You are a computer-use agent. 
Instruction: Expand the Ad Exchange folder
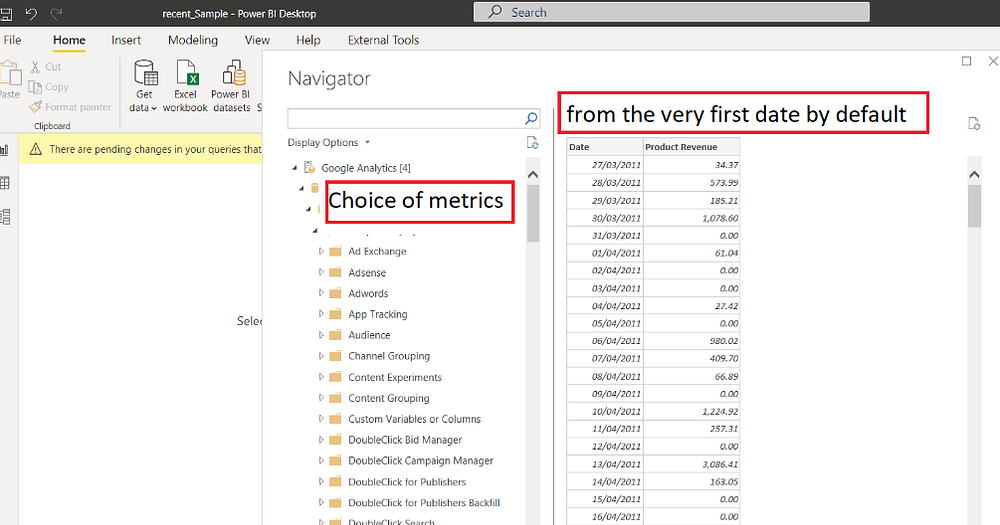tap(321, 251)
